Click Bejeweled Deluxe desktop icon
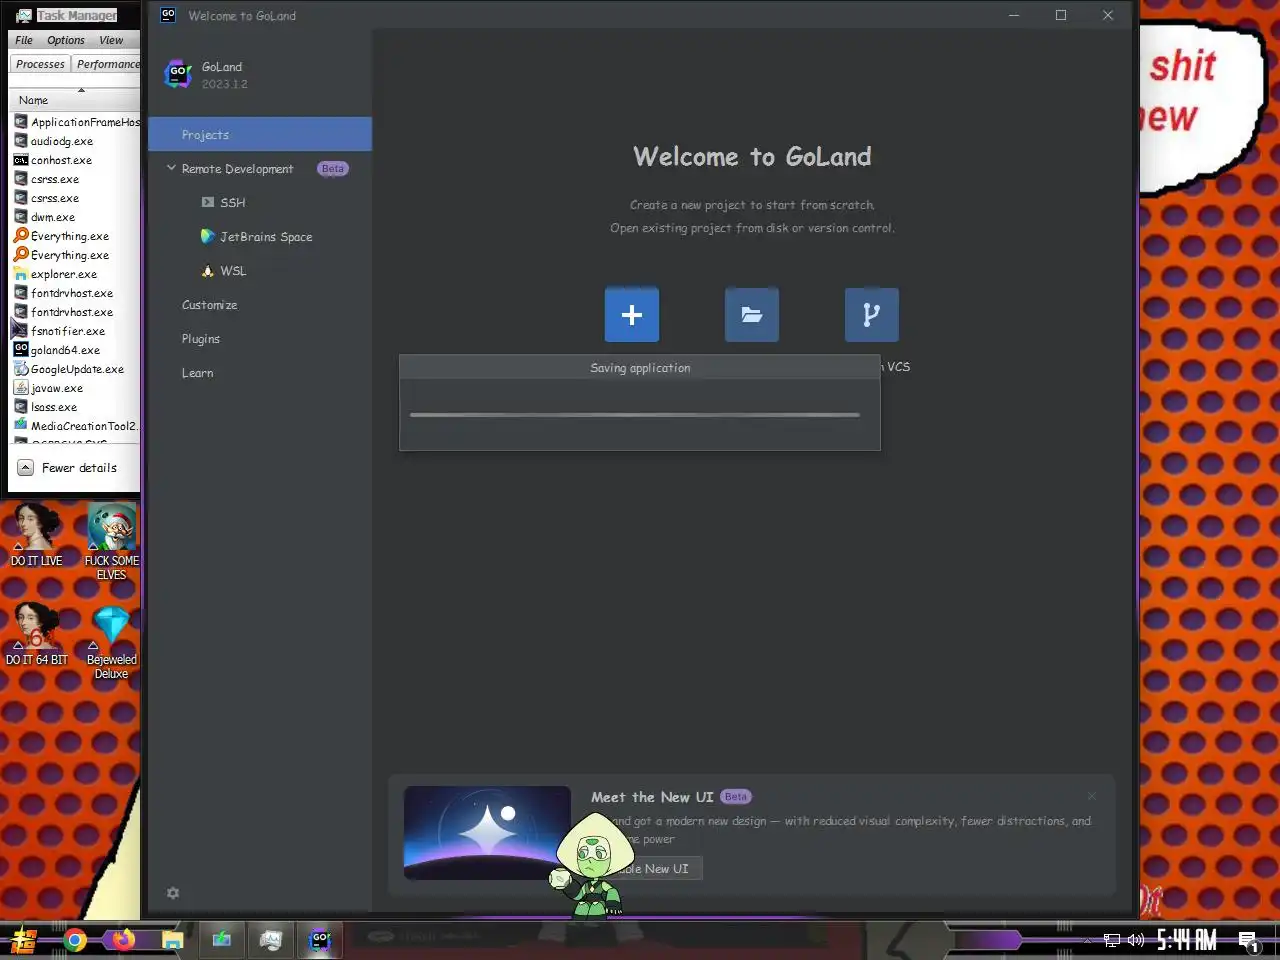Viewport: 1280px width, 960px height. pos(111,642)
